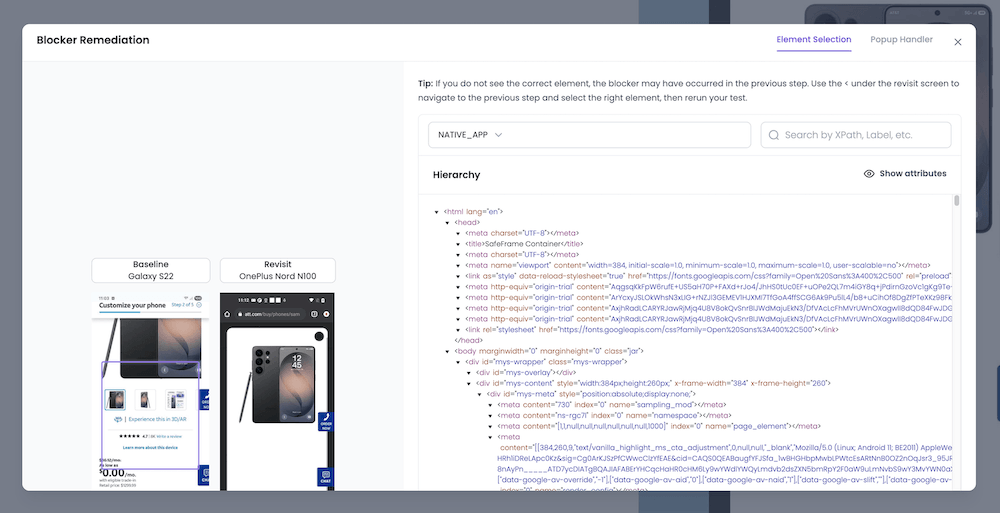This screenshot has width=1000, height=513.
Task: Collapse the head node arrow
Action: tap(447, 223)
